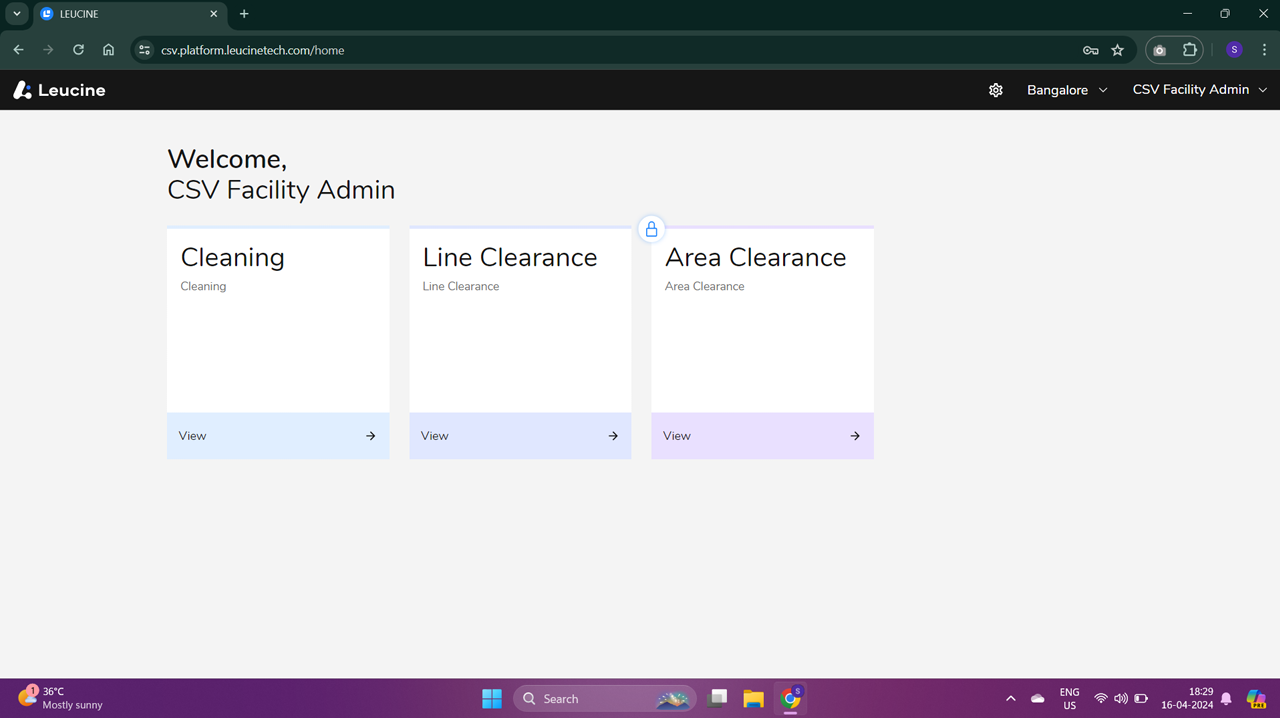Screen dimensions: 1280x718
Task: Click the Chrome icon on taskbar
Action: click(790, 699)
